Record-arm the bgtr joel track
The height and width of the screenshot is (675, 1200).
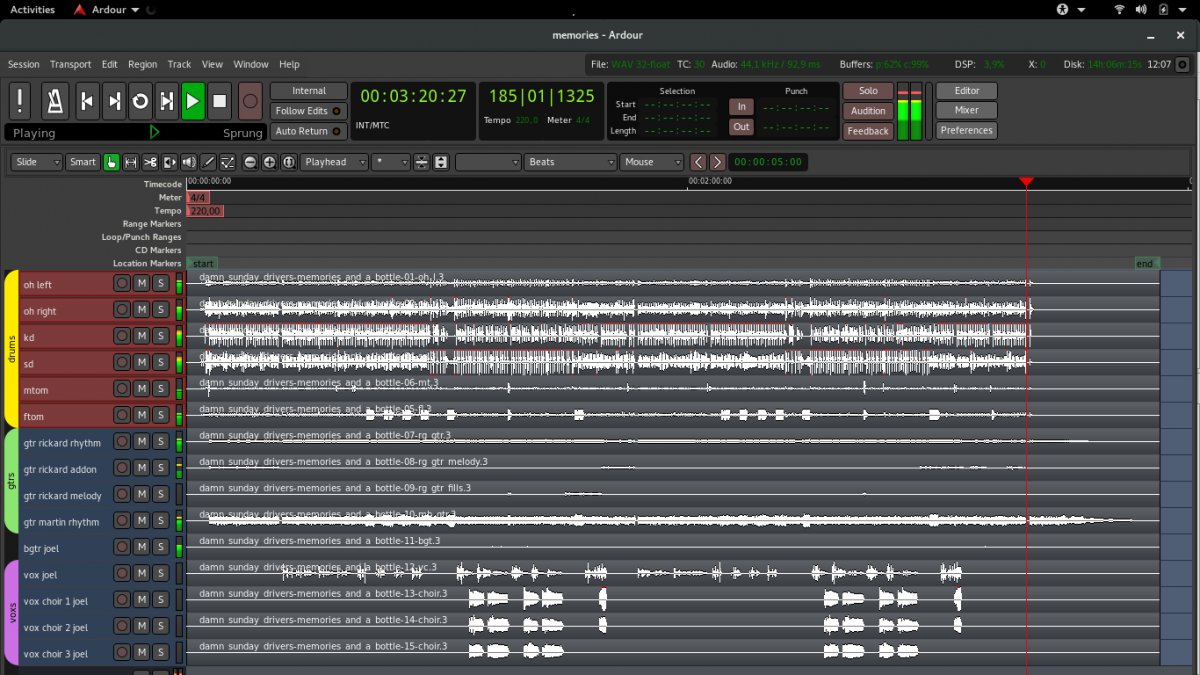122,546
